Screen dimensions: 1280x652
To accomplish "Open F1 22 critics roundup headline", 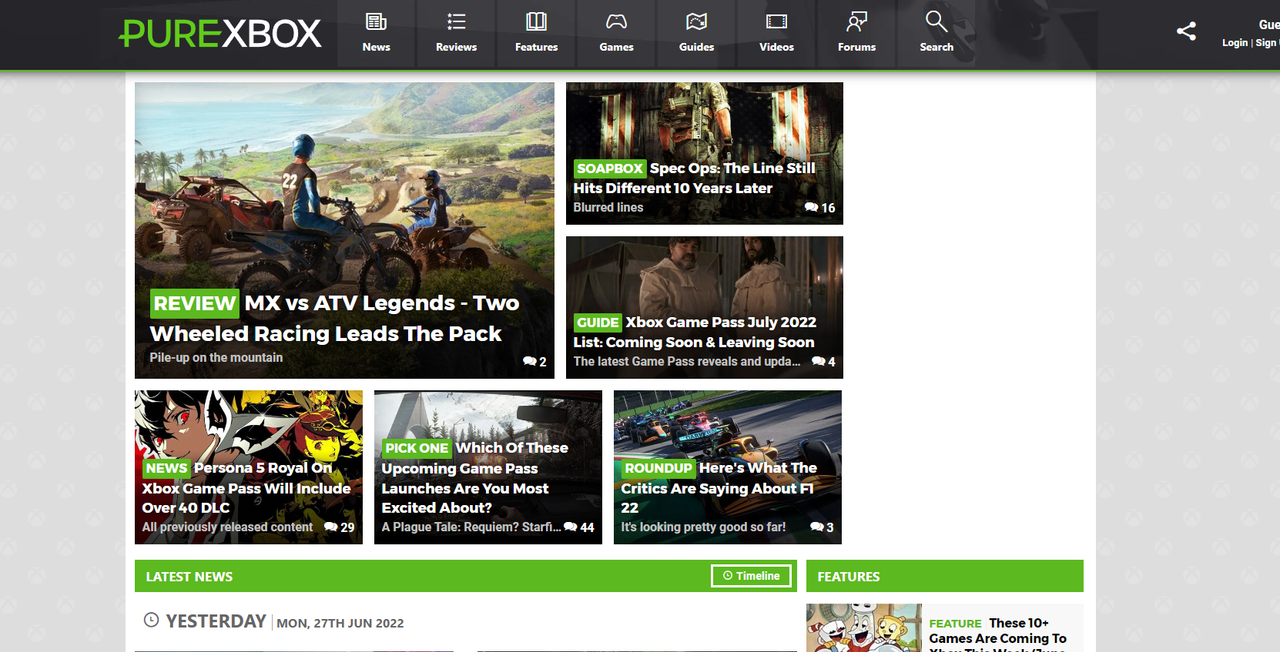I will tap(719, 488).
